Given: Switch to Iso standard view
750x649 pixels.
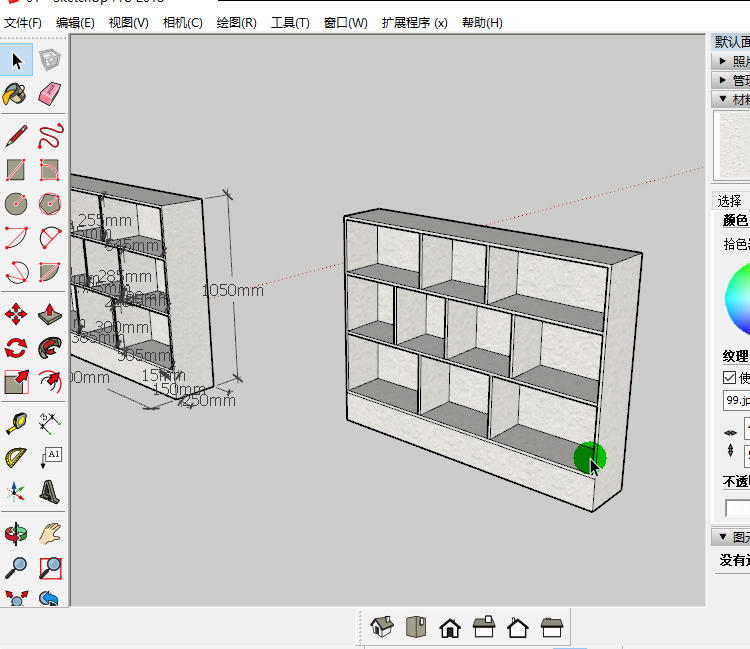Looking at the screenshot, I should 382,627.
